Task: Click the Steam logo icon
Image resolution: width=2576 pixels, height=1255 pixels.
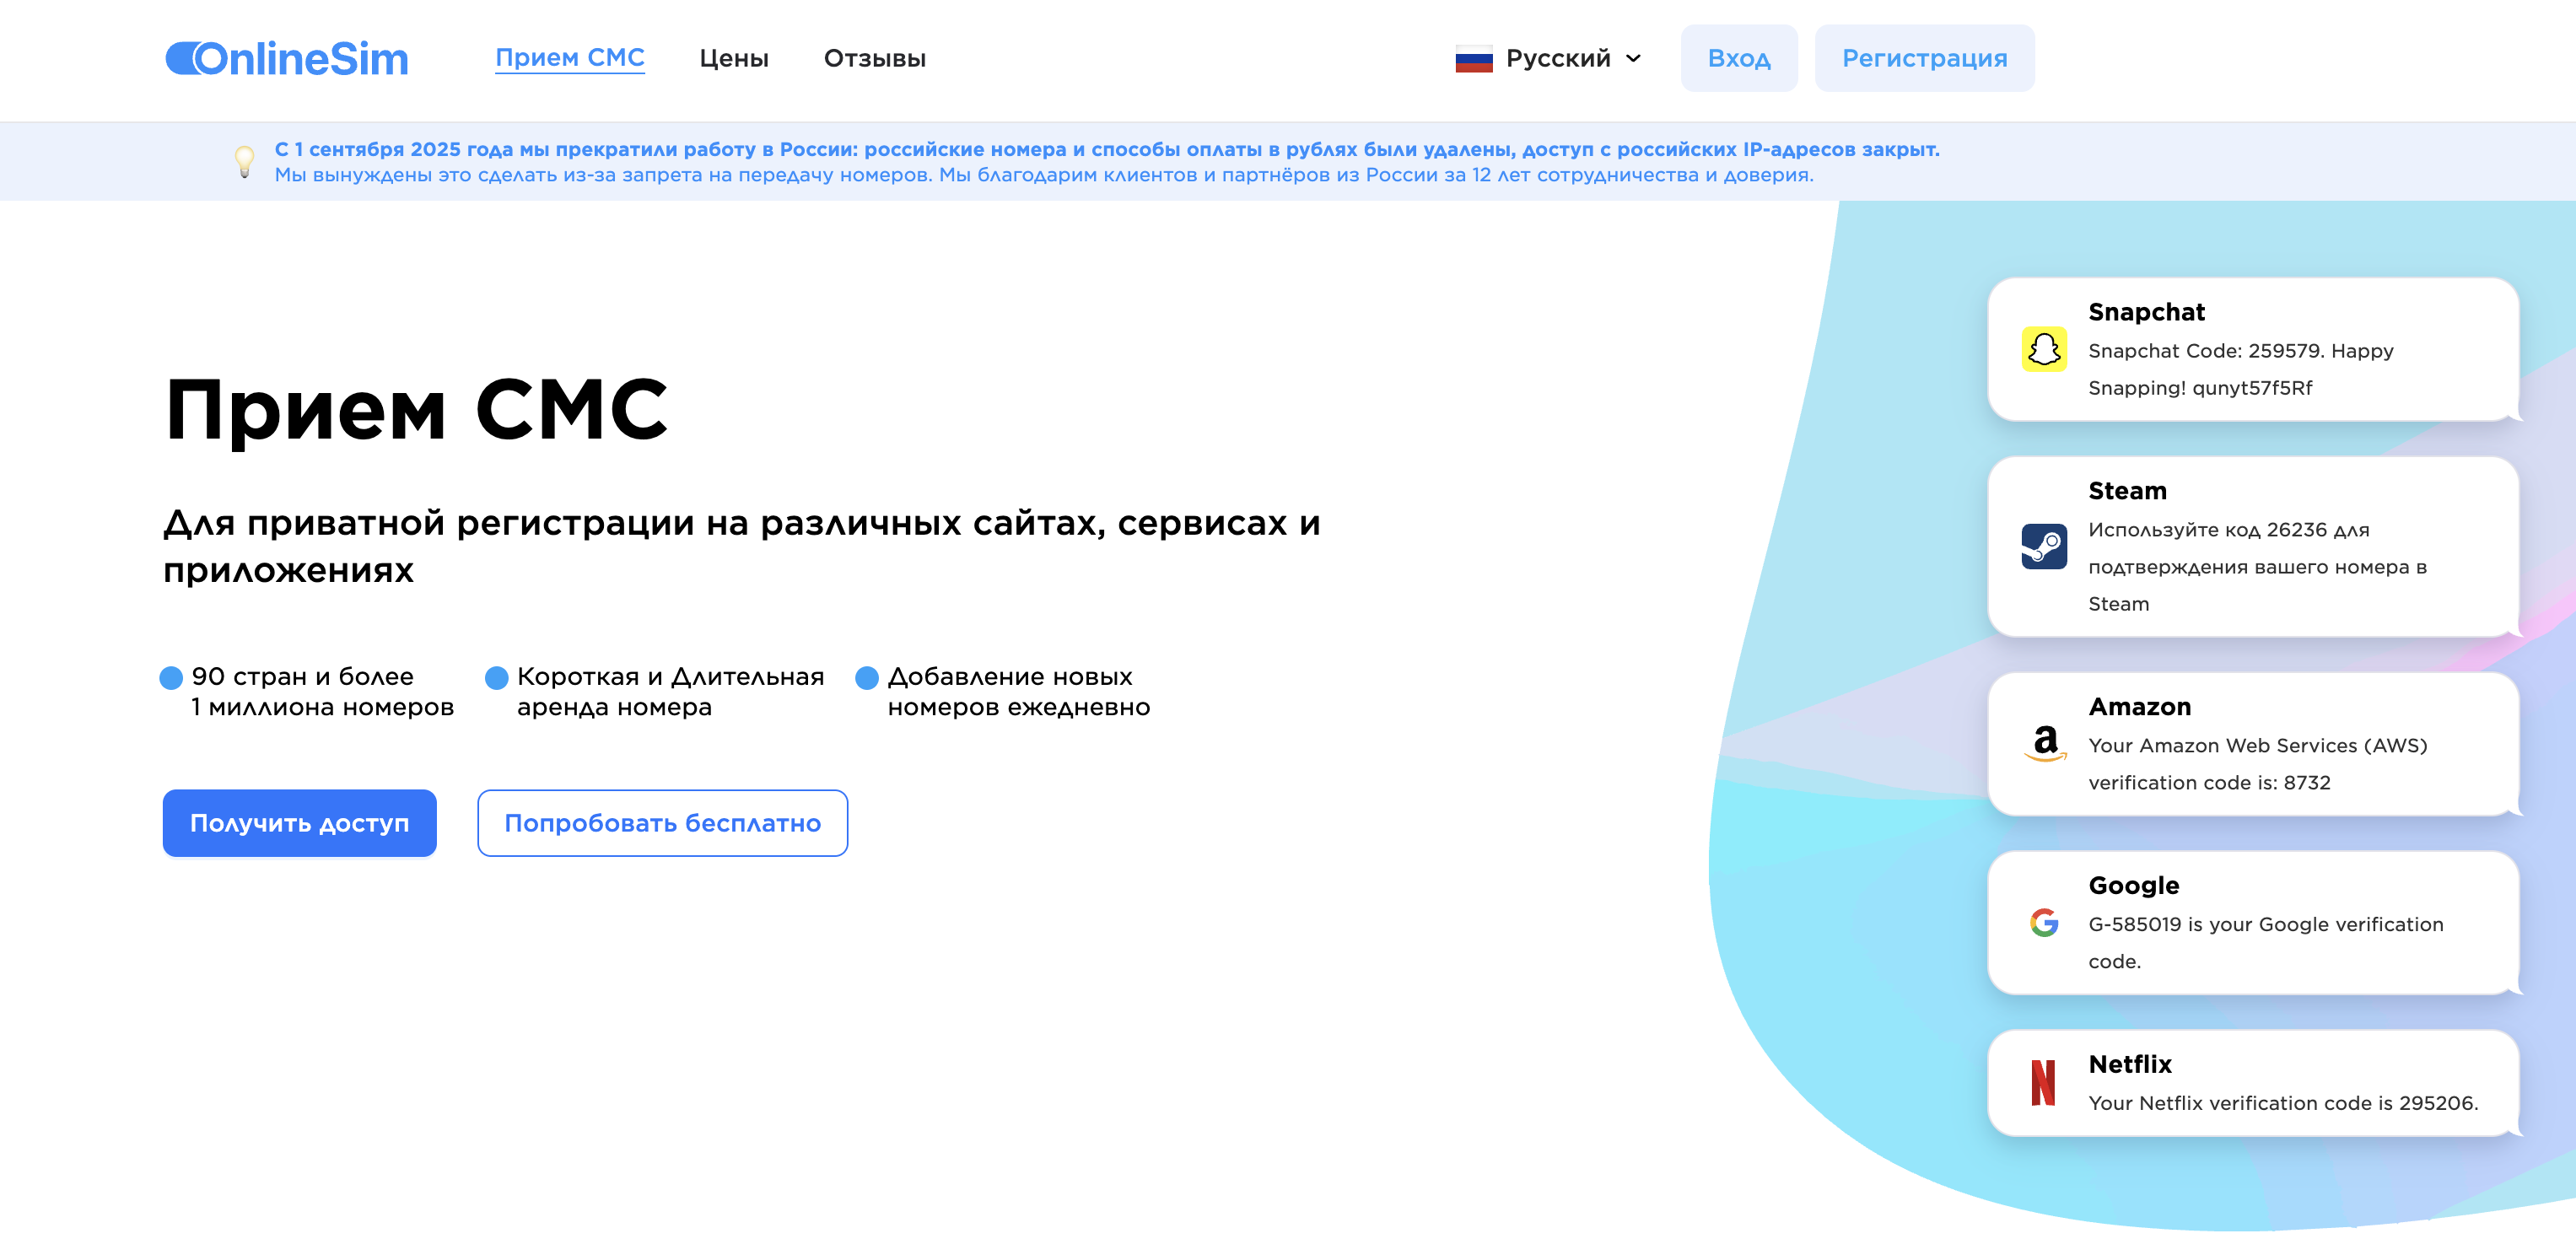Action: pyautogui.click(x=2043, y=546)
